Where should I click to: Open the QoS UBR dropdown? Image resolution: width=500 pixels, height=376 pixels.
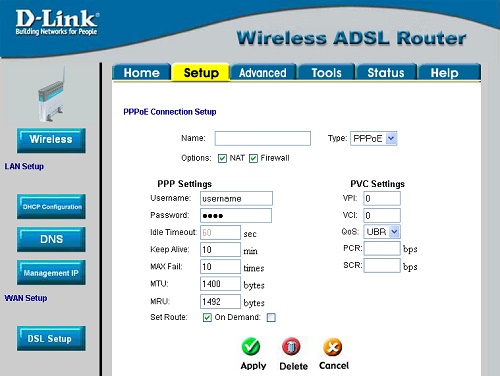click(382, 232)
